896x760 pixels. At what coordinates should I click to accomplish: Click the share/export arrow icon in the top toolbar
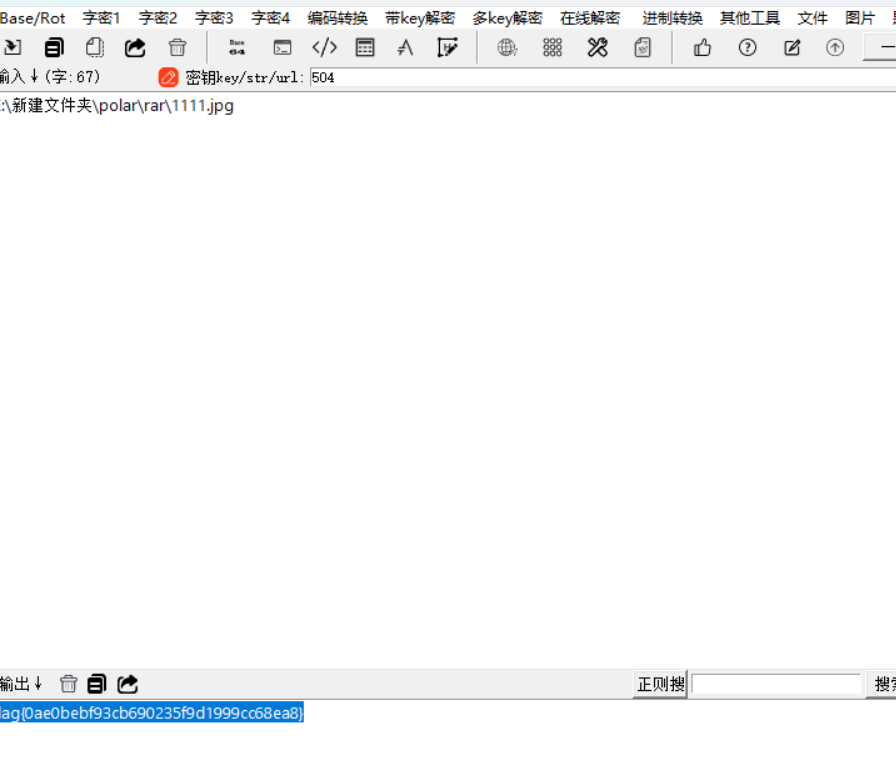[x=135, y=47]
